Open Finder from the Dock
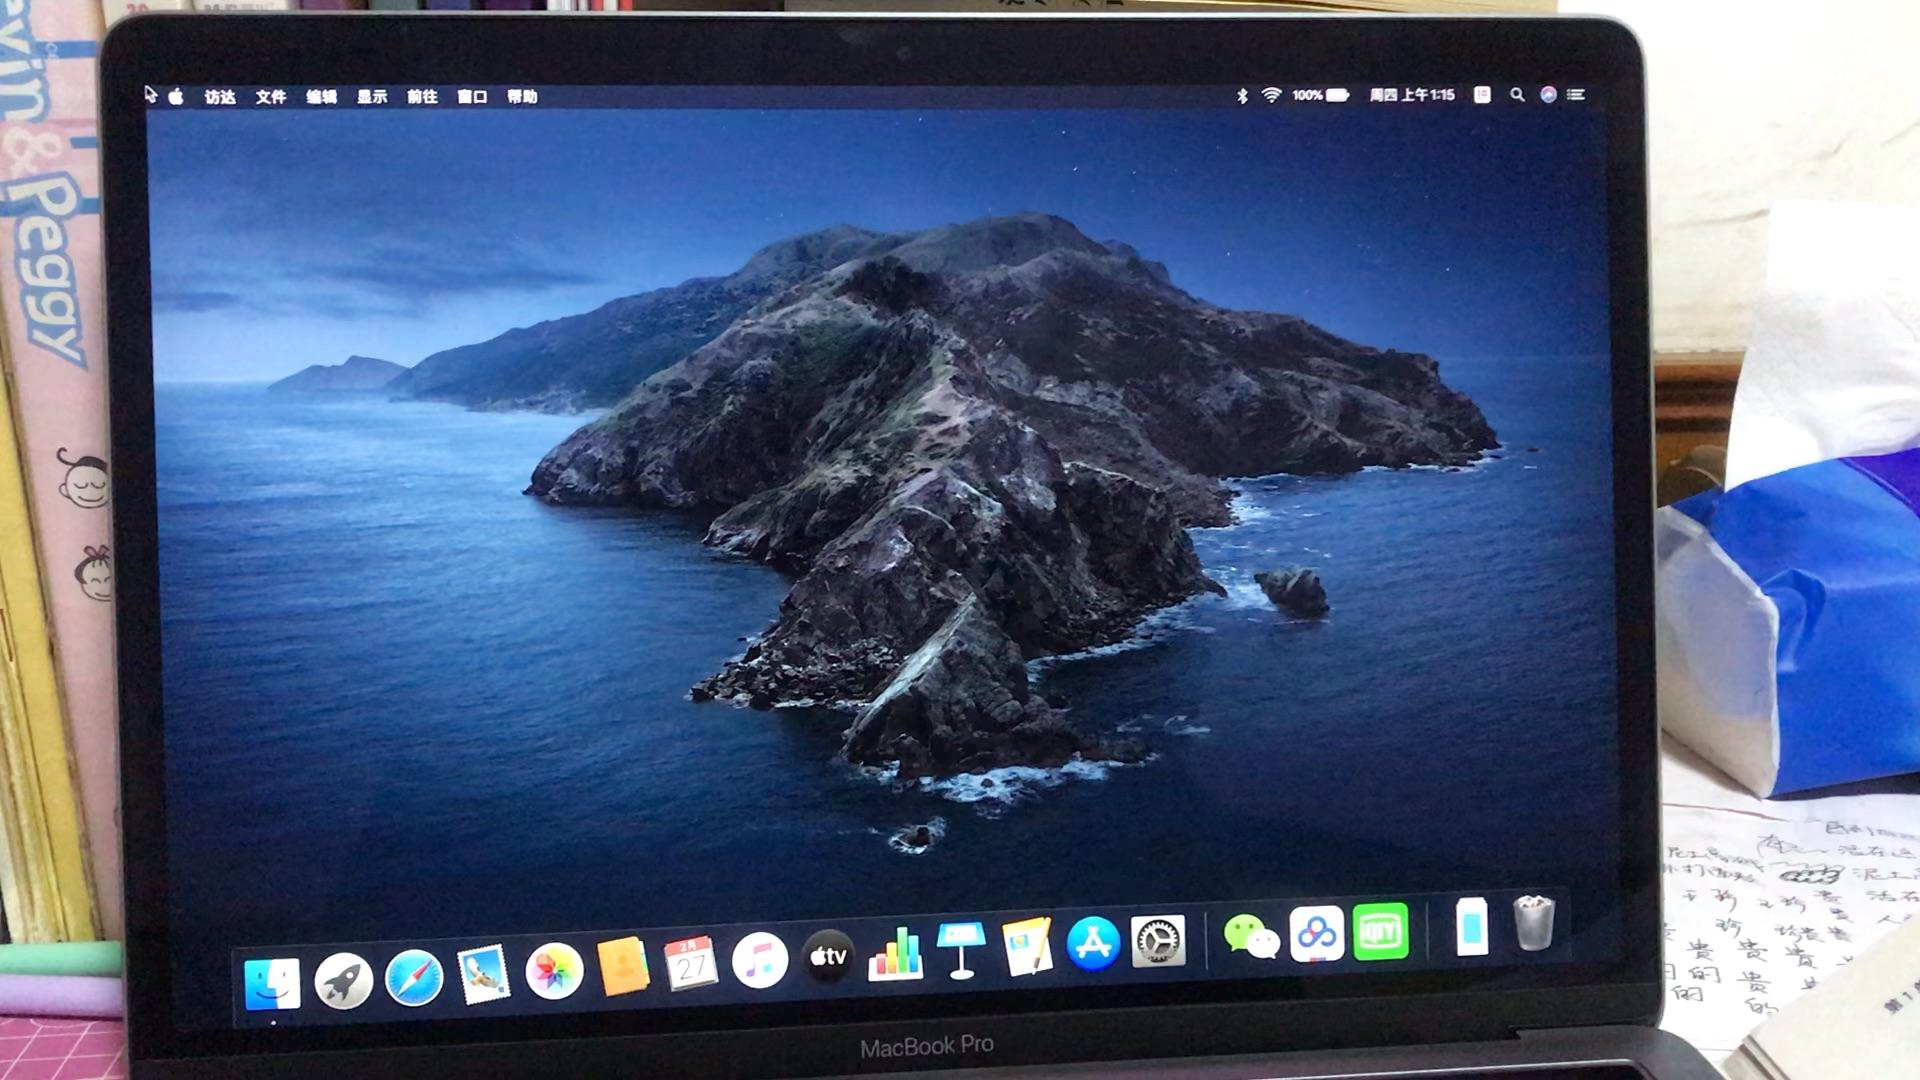 271,982
